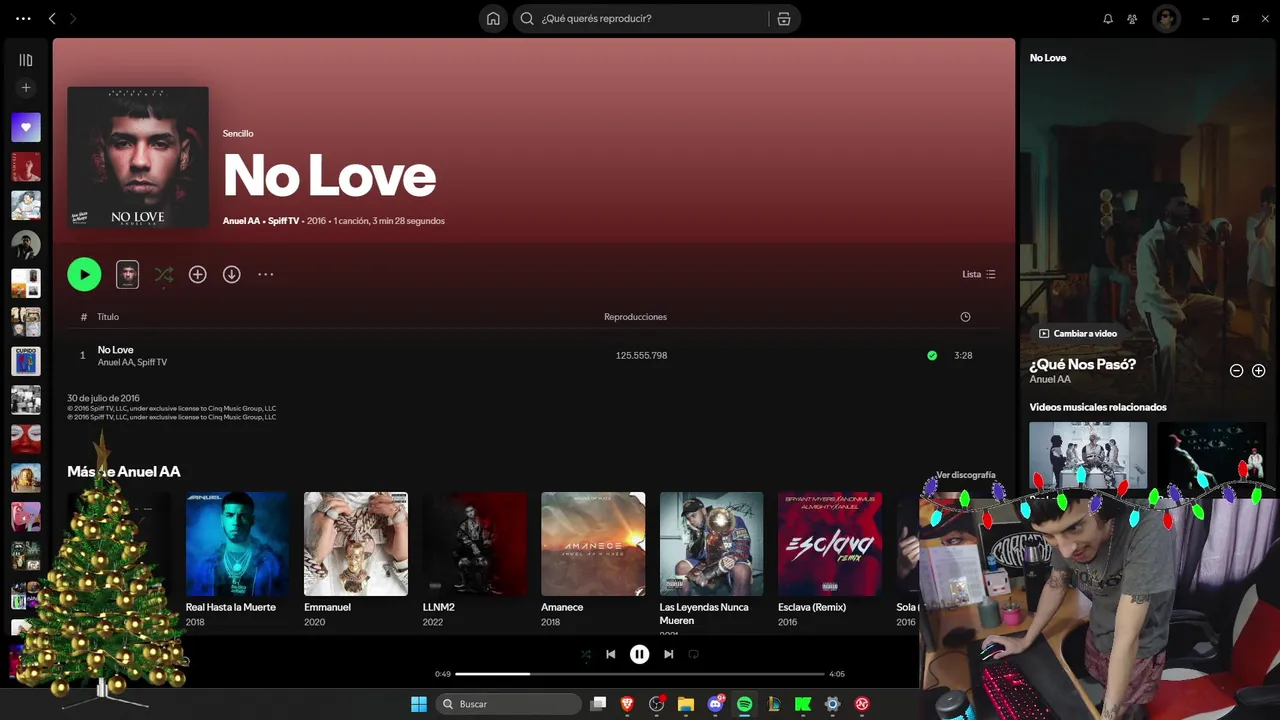This screenshot has width=1280, height=720.
Task: Play the No Love single with the green button
Action: click(84, 274)
